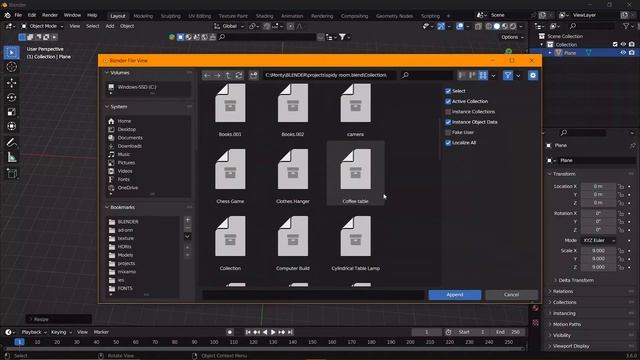Toggle Localize All checkbox
This screenshot has width=640, height=360.
coord(448,142)
